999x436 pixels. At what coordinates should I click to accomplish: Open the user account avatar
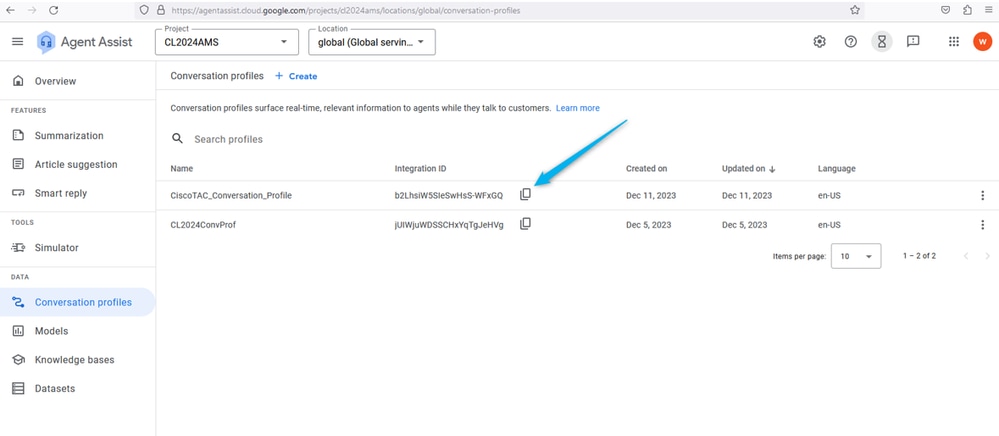click(982, 41)
